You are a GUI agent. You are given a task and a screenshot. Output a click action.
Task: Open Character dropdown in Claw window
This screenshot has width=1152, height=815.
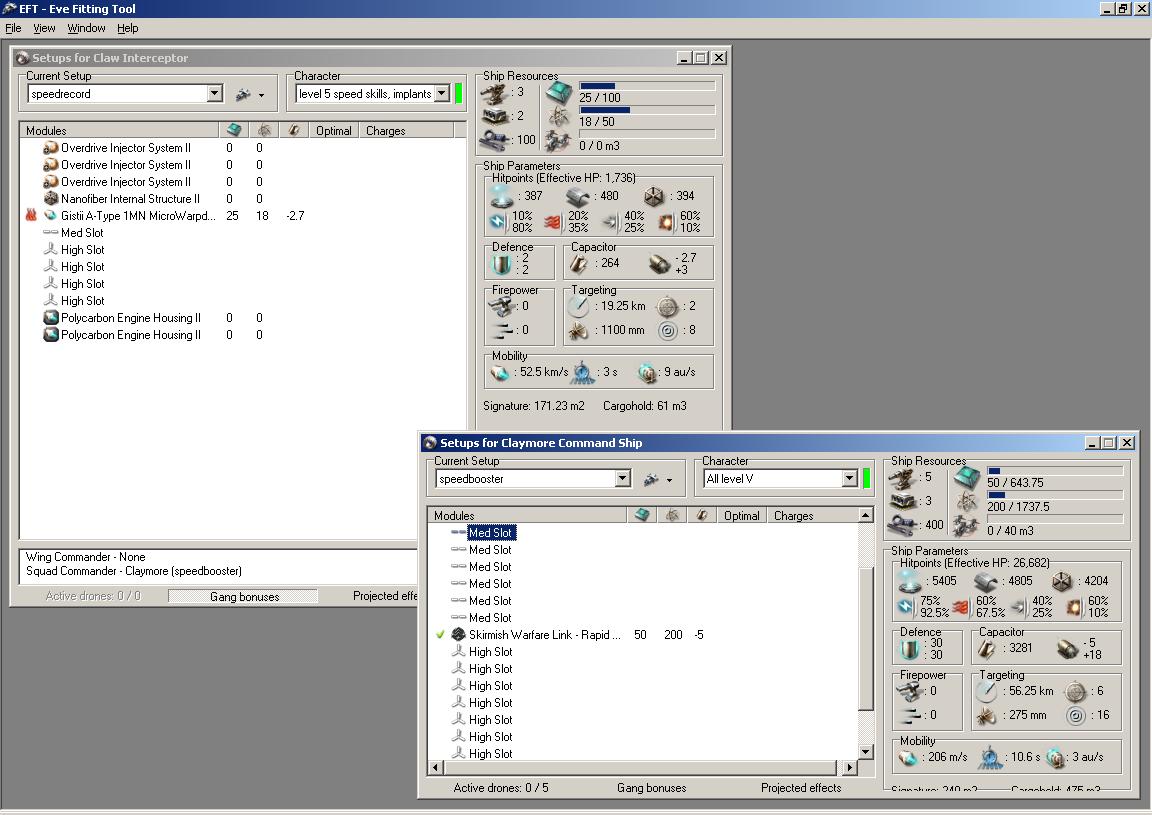coord(442,93)
